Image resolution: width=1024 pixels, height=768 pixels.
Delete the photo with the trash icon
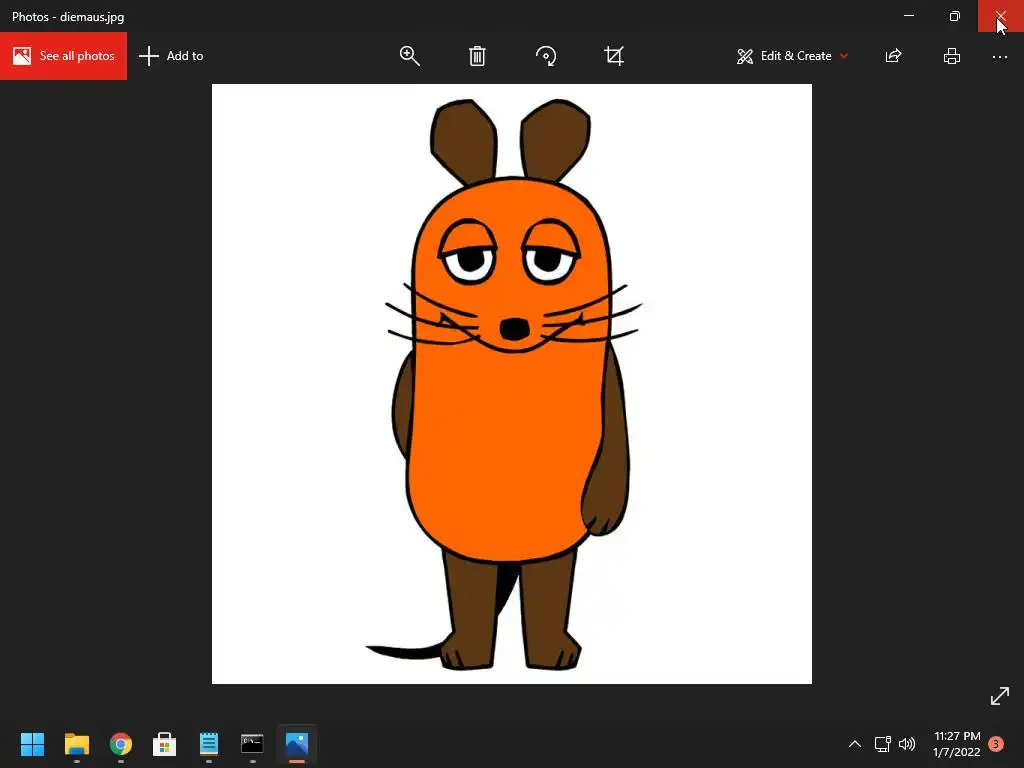[477, 56]
